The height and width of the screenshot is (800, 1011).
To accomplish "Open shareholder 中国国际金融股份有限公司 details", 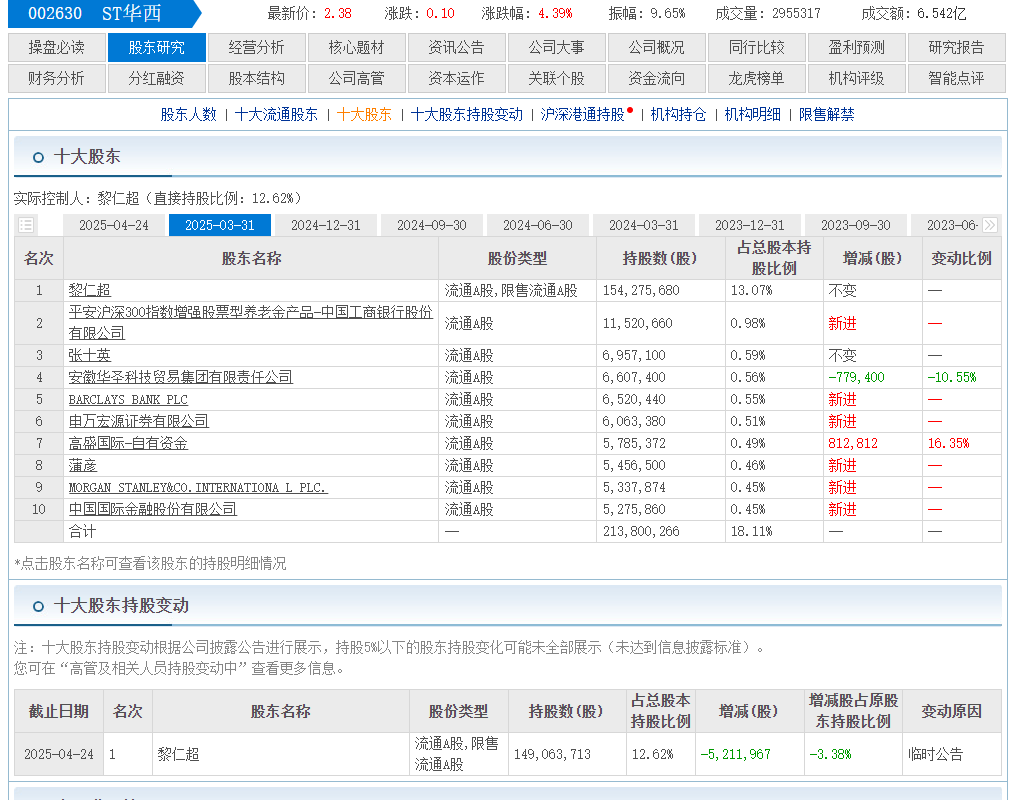I will 153,509.
